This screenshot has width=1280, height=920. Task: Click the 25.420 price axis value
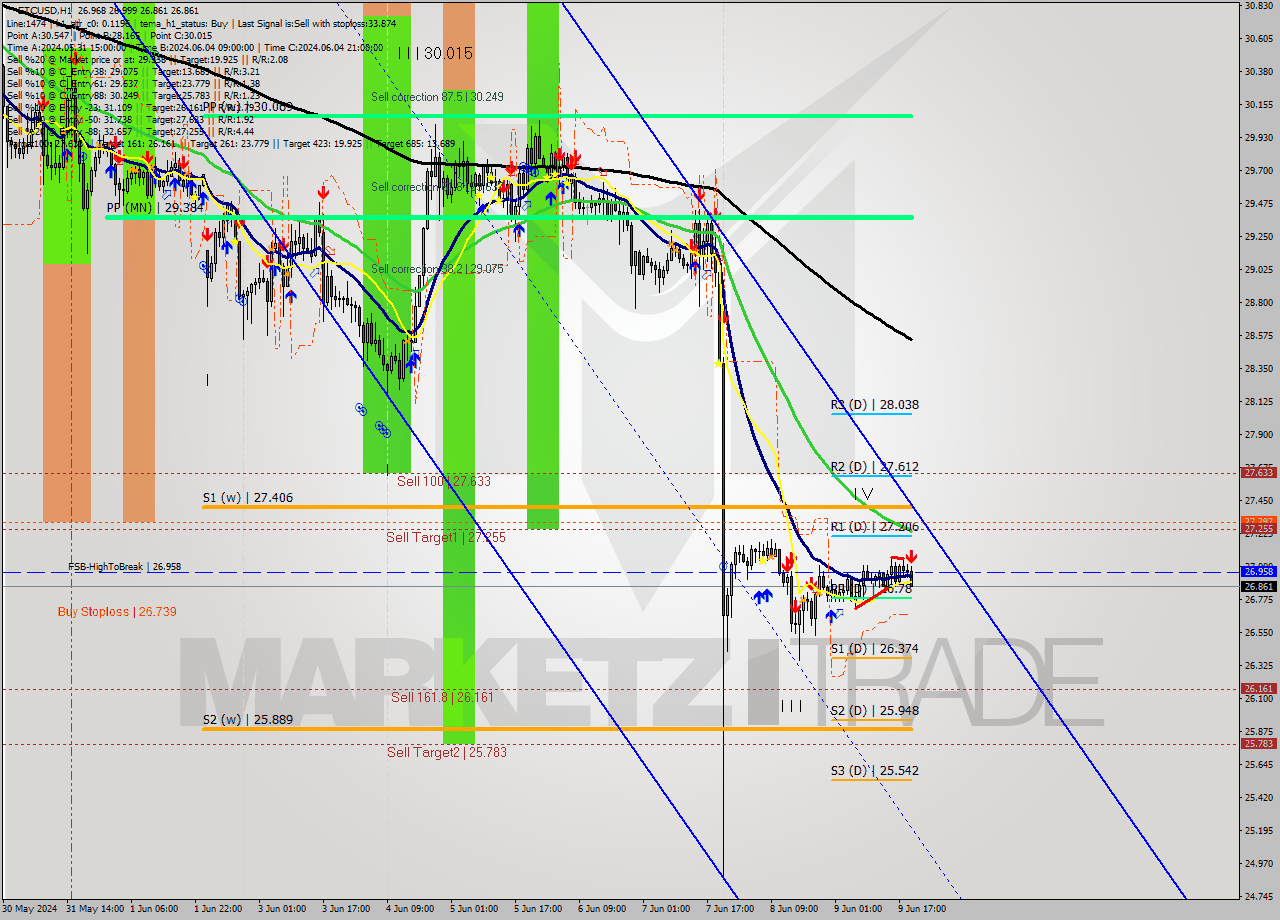[x=1258, y=798]
